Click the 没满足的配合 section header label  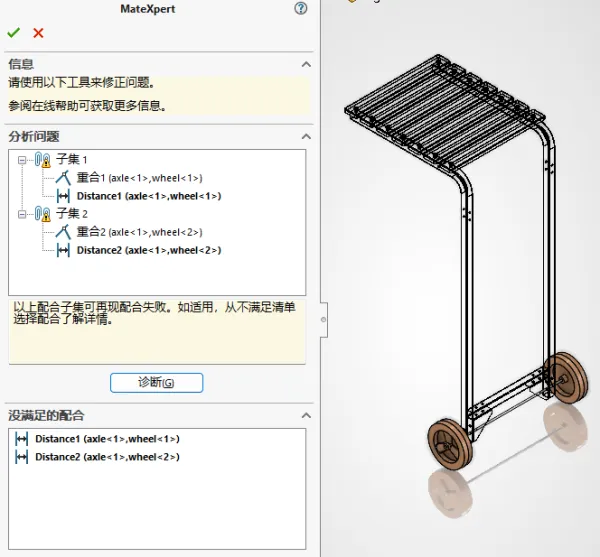(46, 415)
